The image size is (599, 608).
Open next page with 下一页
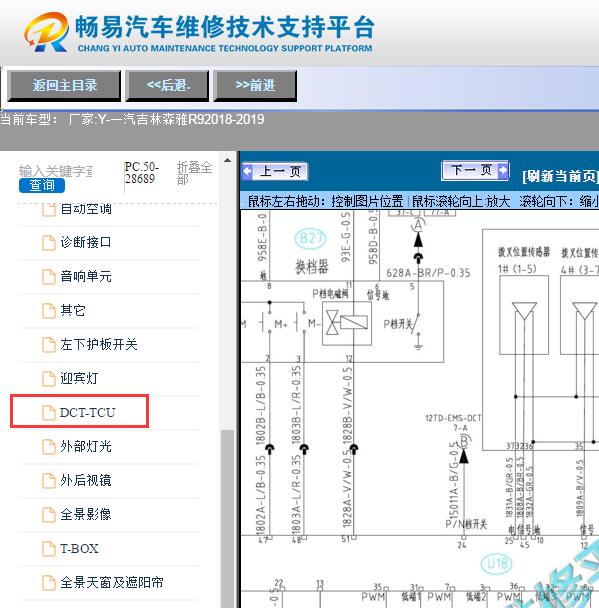[475, 170]
